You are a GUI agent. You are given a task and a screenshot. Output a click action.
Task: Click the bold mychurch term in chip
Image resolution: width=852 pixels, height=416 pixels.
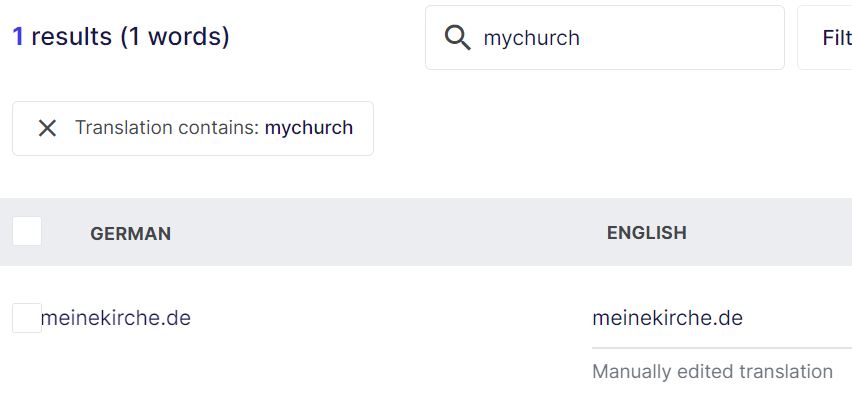(308, 128)
